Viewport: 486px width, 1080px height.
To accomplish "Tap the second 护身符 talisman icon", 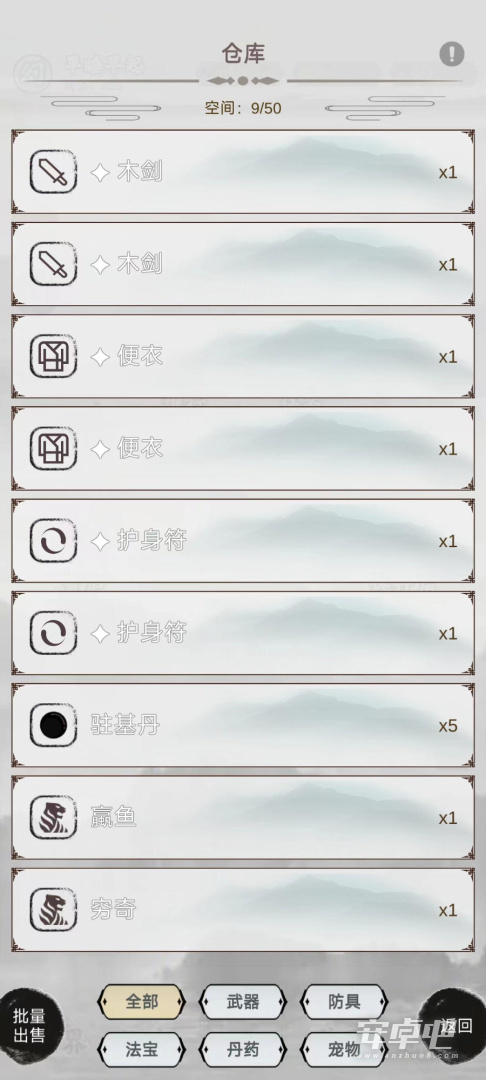I will (x=53, y=633).
